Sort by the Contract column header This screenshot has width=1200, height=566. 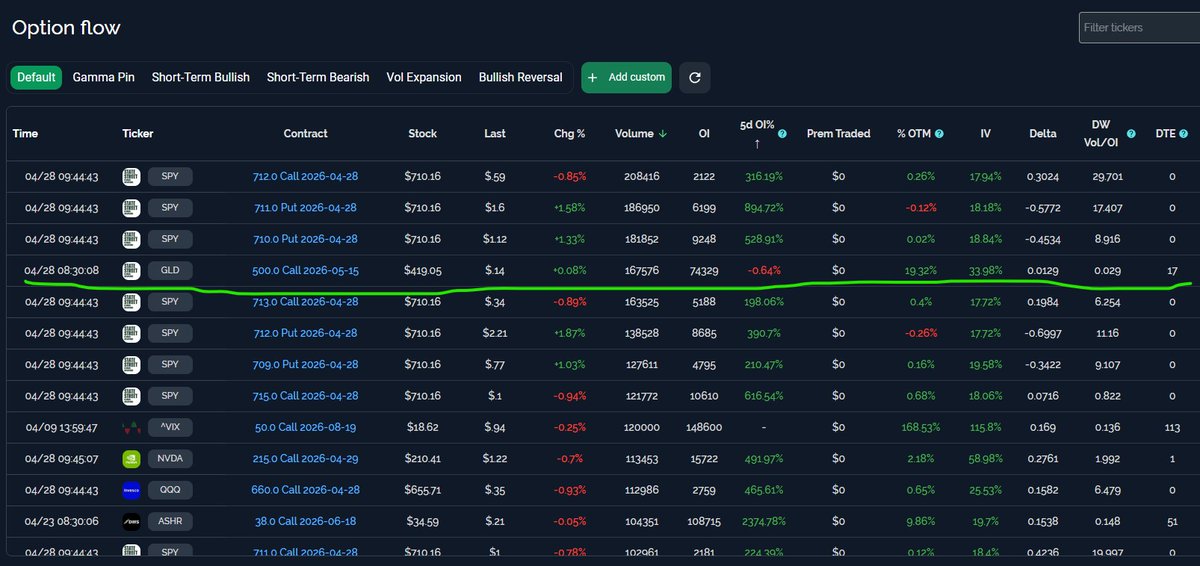pos(305,133)
